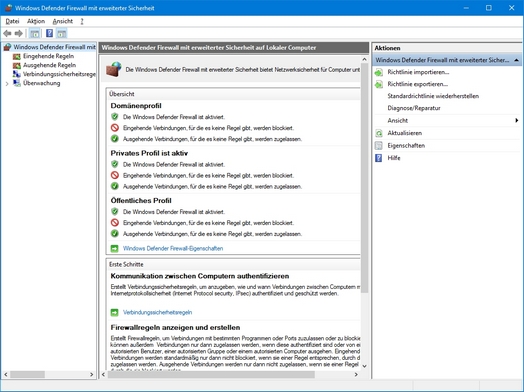
Task: Click the green arrow icon beside Firewall-Eigenschaften link
Action: [x=115, y=248]
